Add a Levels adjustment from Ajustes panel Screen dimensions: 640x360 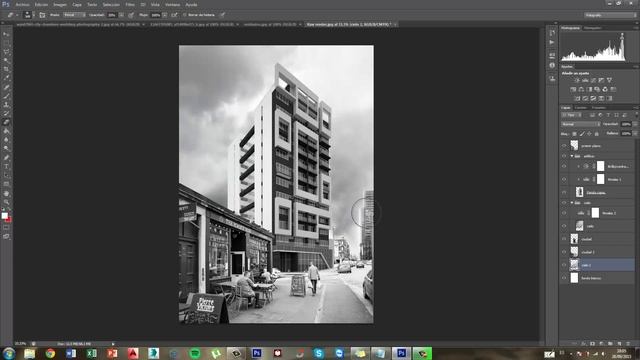click(x=585, y=80)
